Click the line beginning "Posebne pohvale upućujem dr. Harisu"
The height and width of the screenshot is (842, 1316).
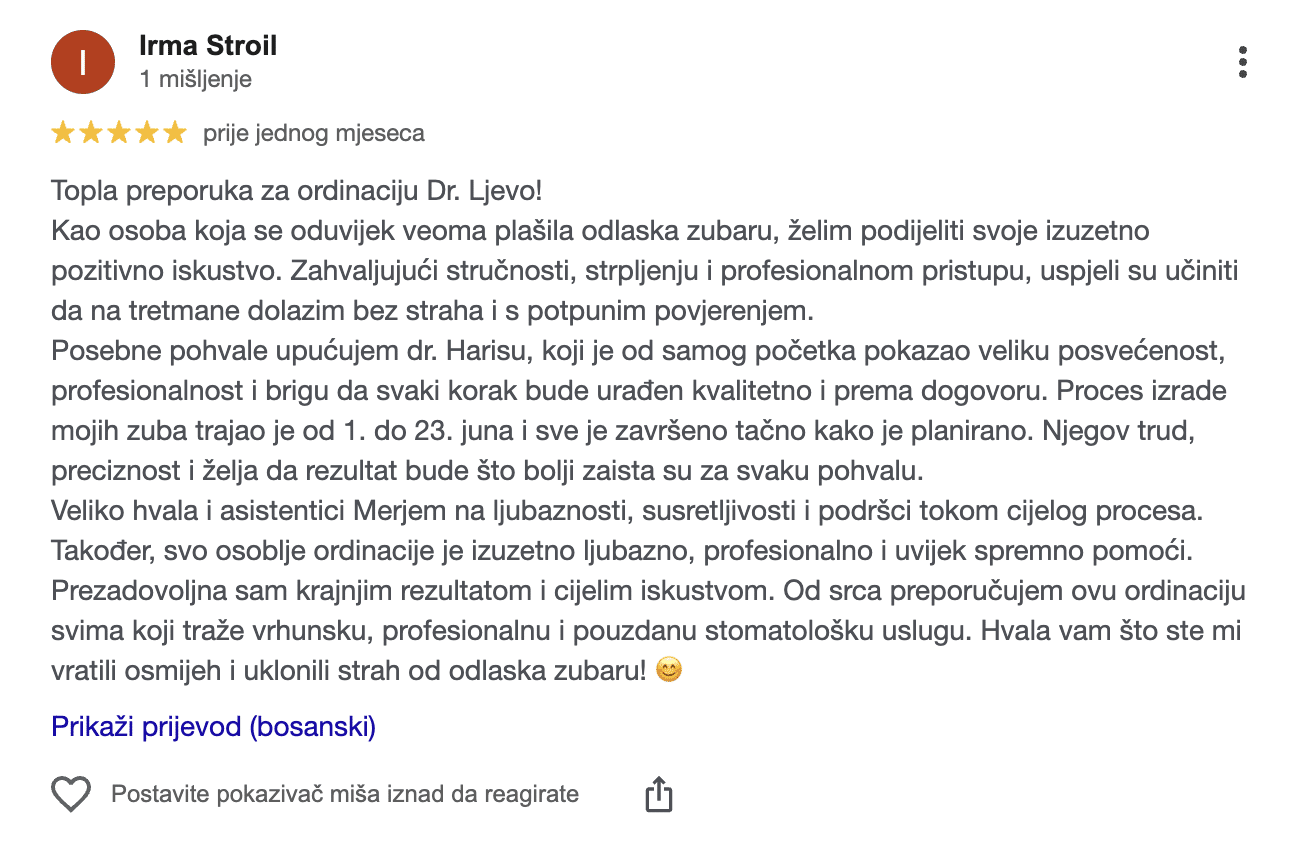(x=639, y=351)
